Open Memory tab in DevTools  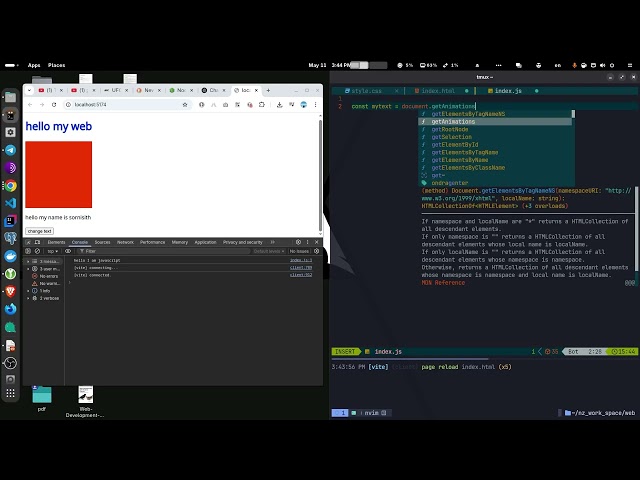pos(180,242)
